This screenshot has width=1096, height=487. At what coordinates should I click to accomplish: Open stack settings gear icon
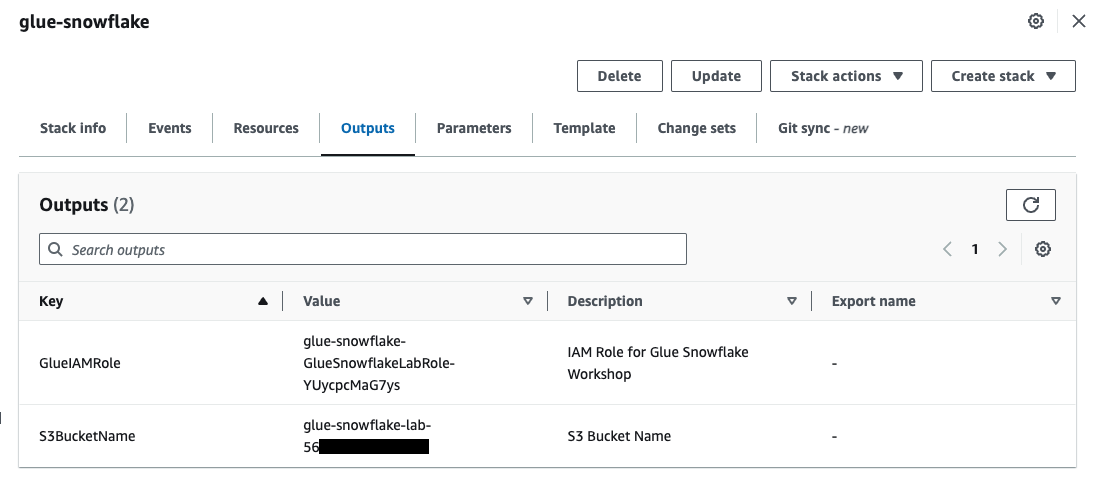coord(1036,21)
